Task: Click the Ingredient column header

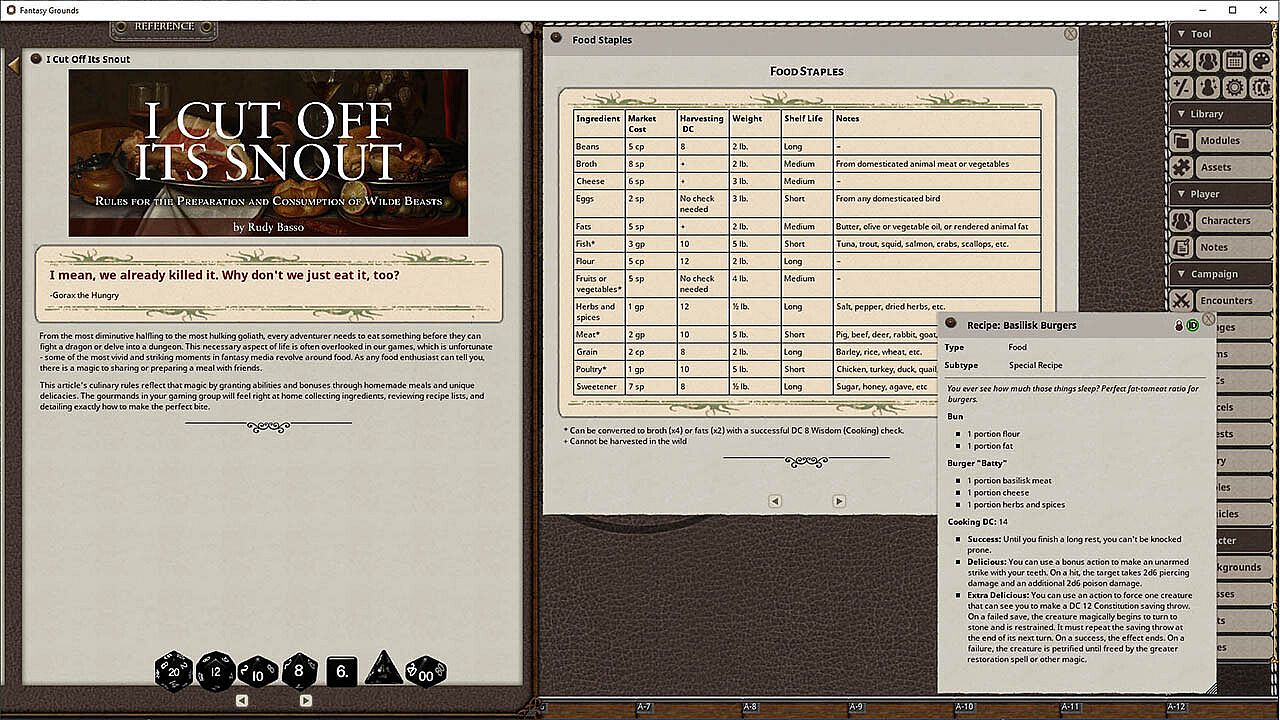Action: tap(599, 124)
